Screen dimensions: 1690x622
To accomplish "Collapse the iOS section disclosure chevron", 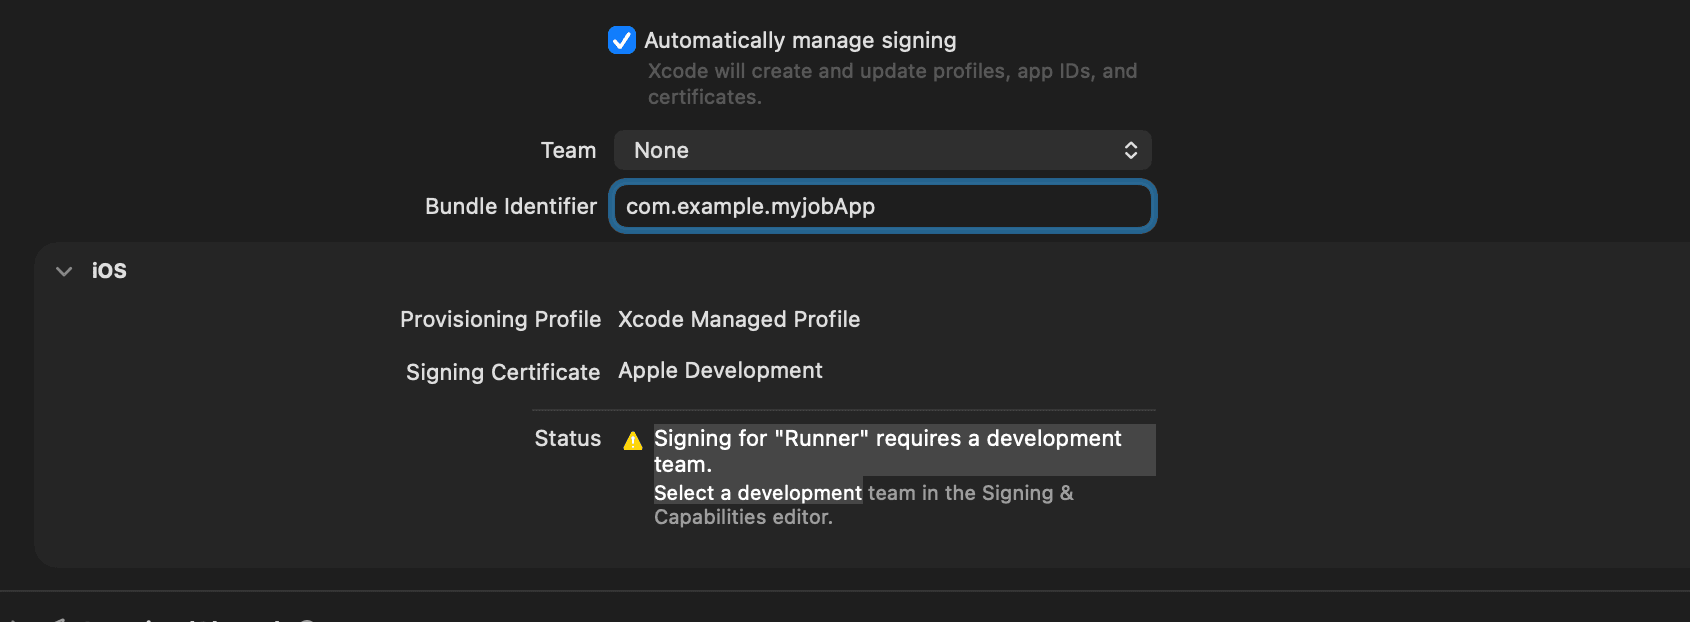I will [x=64, y=271].
